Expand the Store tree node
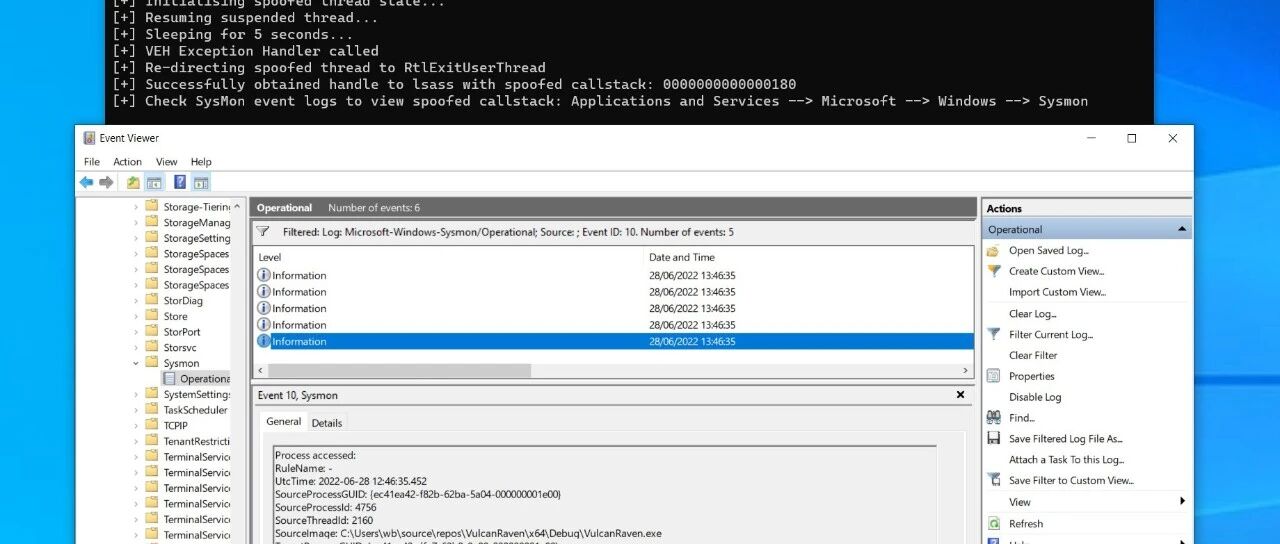 [136, 316]
